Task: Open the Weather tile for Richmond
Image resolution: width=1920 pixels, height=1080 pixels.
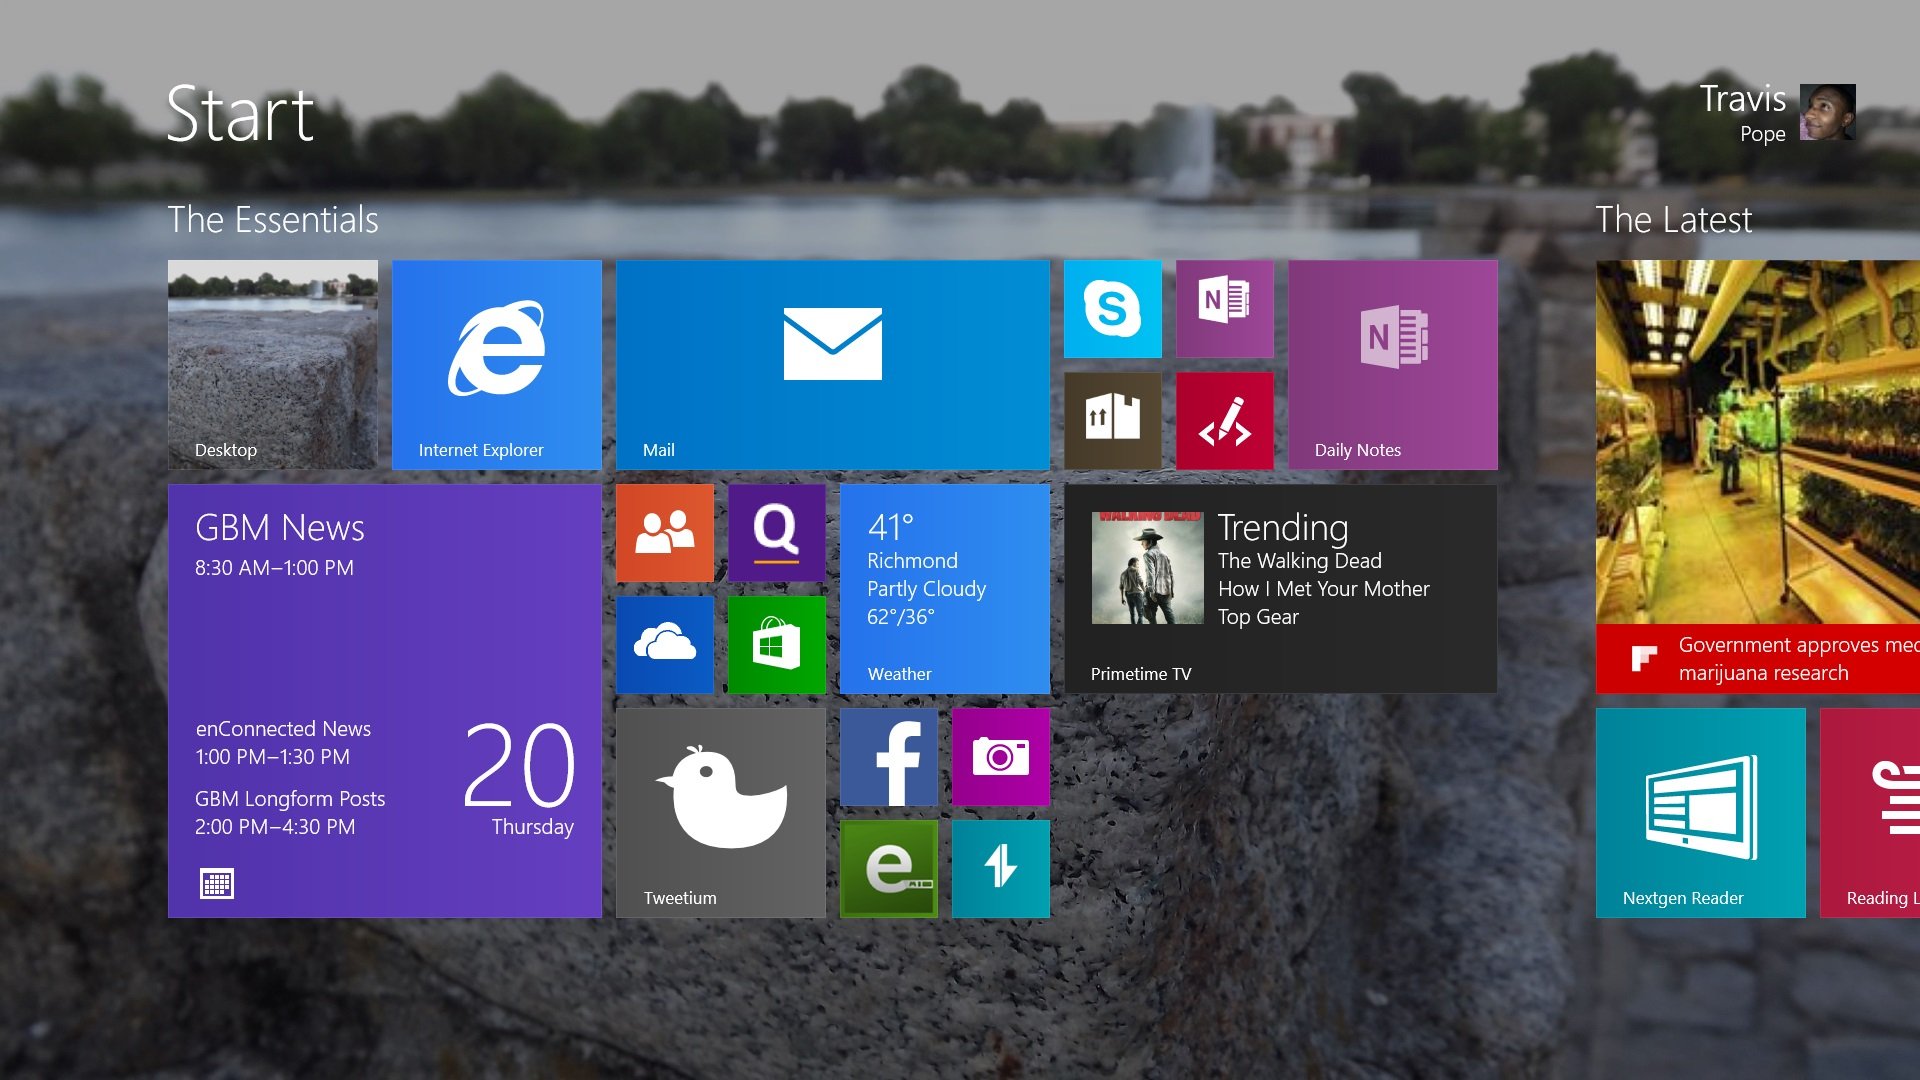Action: pos(945,589)
